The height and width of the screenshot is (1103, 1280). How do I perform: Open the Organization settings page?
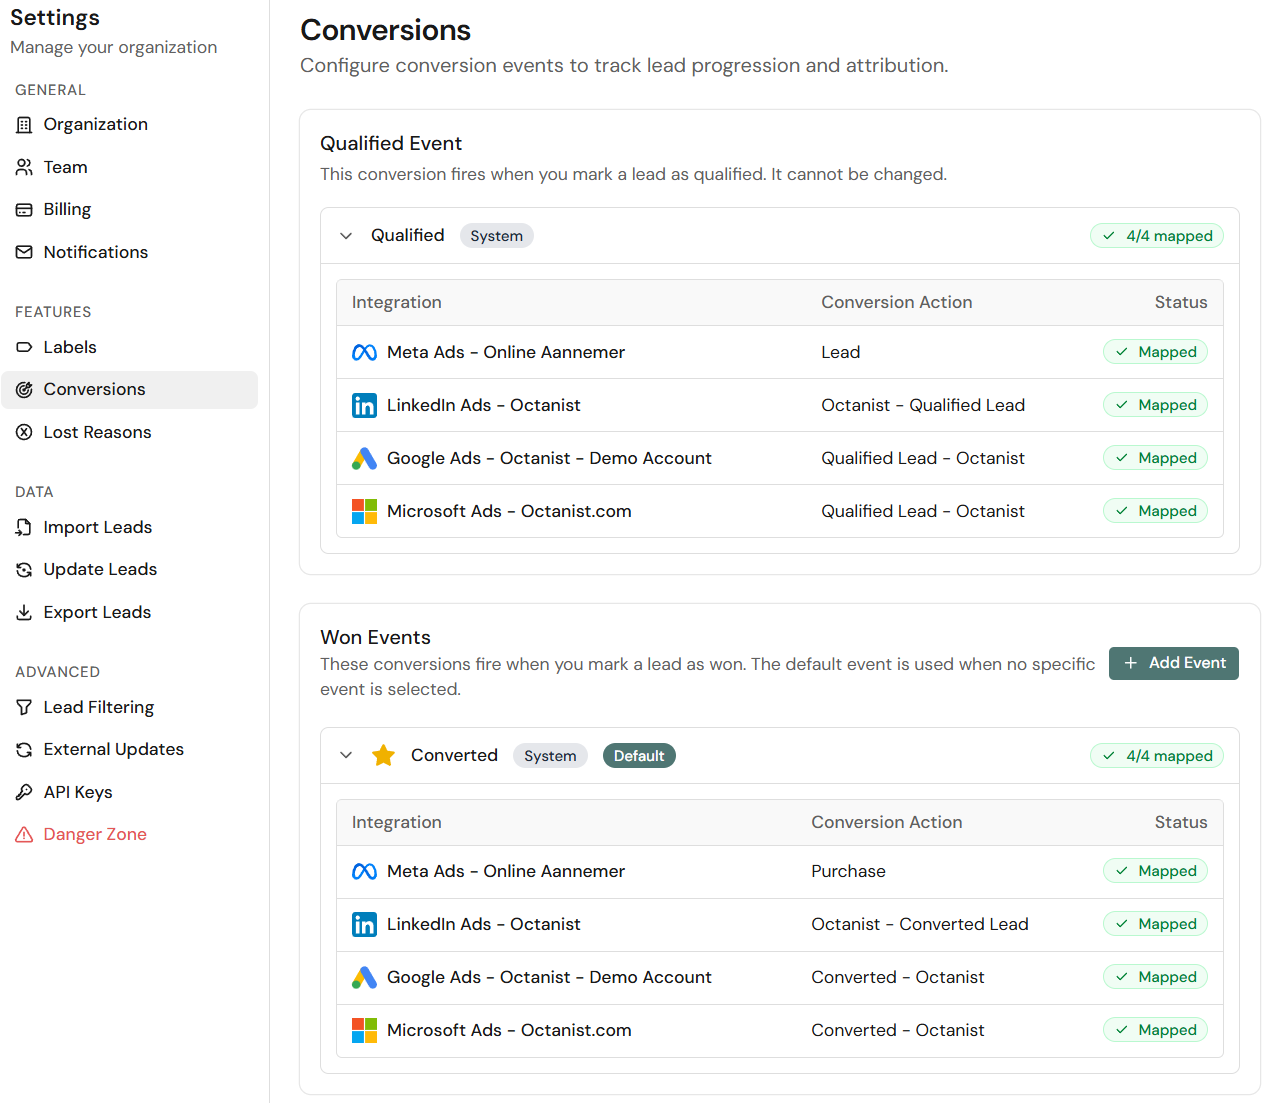pyautogui.click(x=95, y=124)
